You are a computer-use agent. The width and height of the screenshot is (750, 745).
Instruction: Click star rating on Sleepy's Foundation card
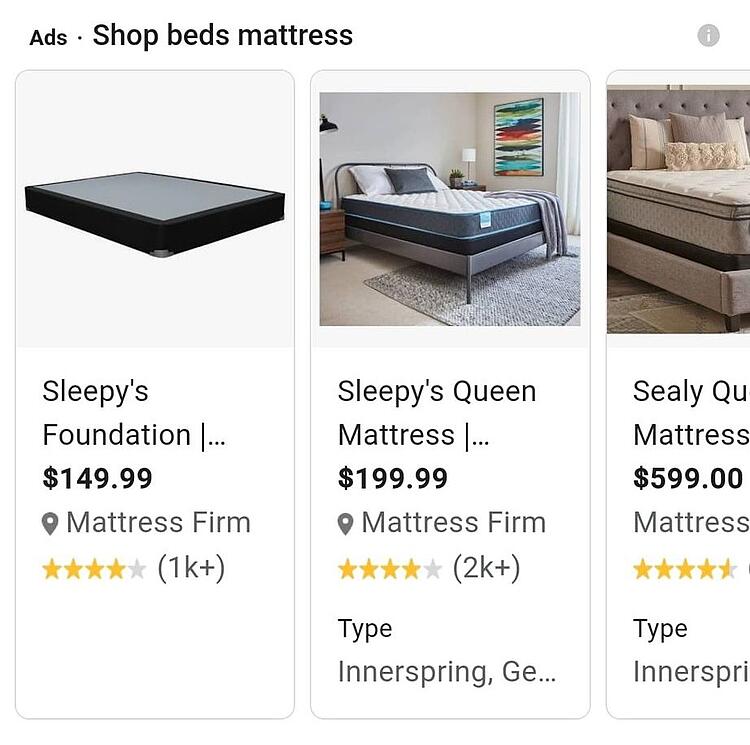click(x=93, y=570)
